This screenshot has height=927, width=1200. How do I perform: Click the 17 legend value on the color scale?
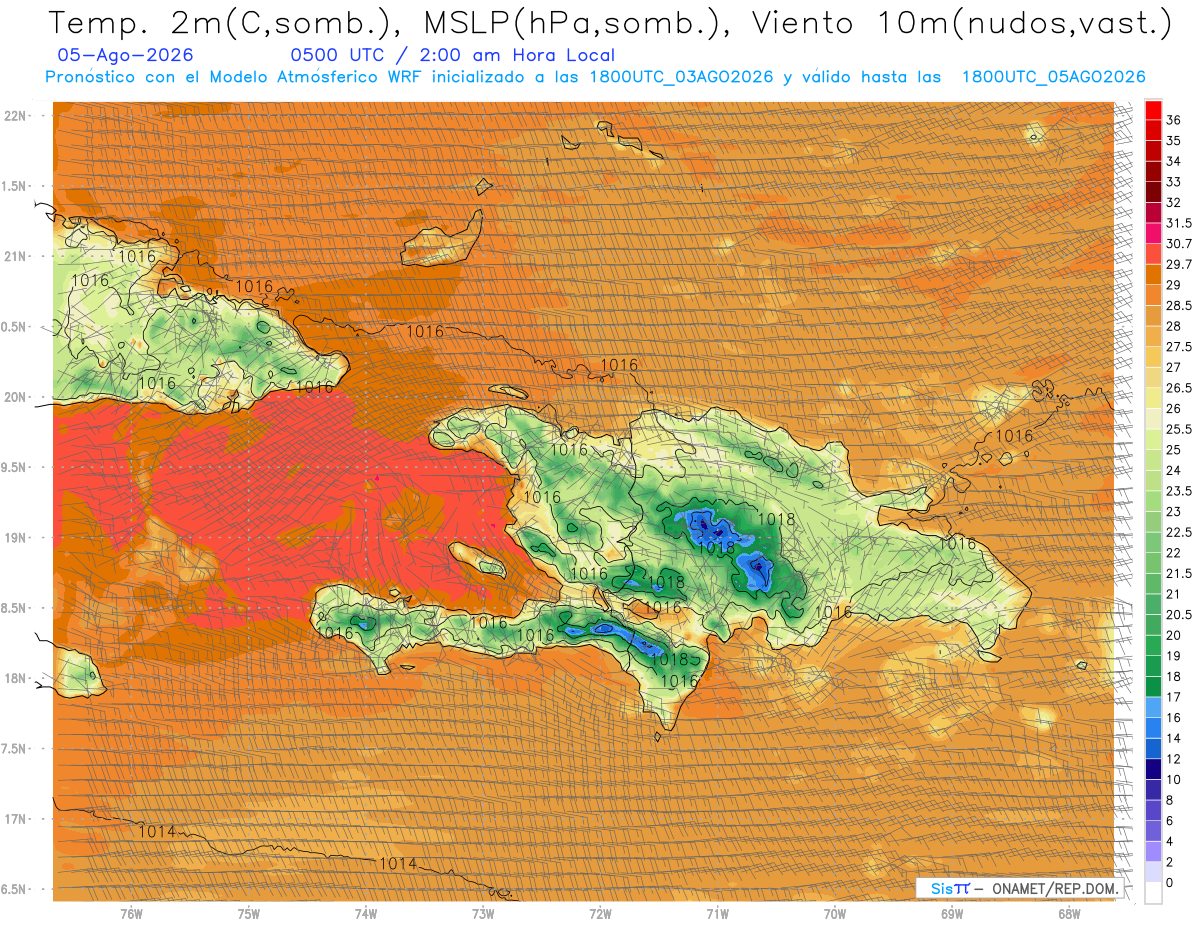(x=1174, y=697)
